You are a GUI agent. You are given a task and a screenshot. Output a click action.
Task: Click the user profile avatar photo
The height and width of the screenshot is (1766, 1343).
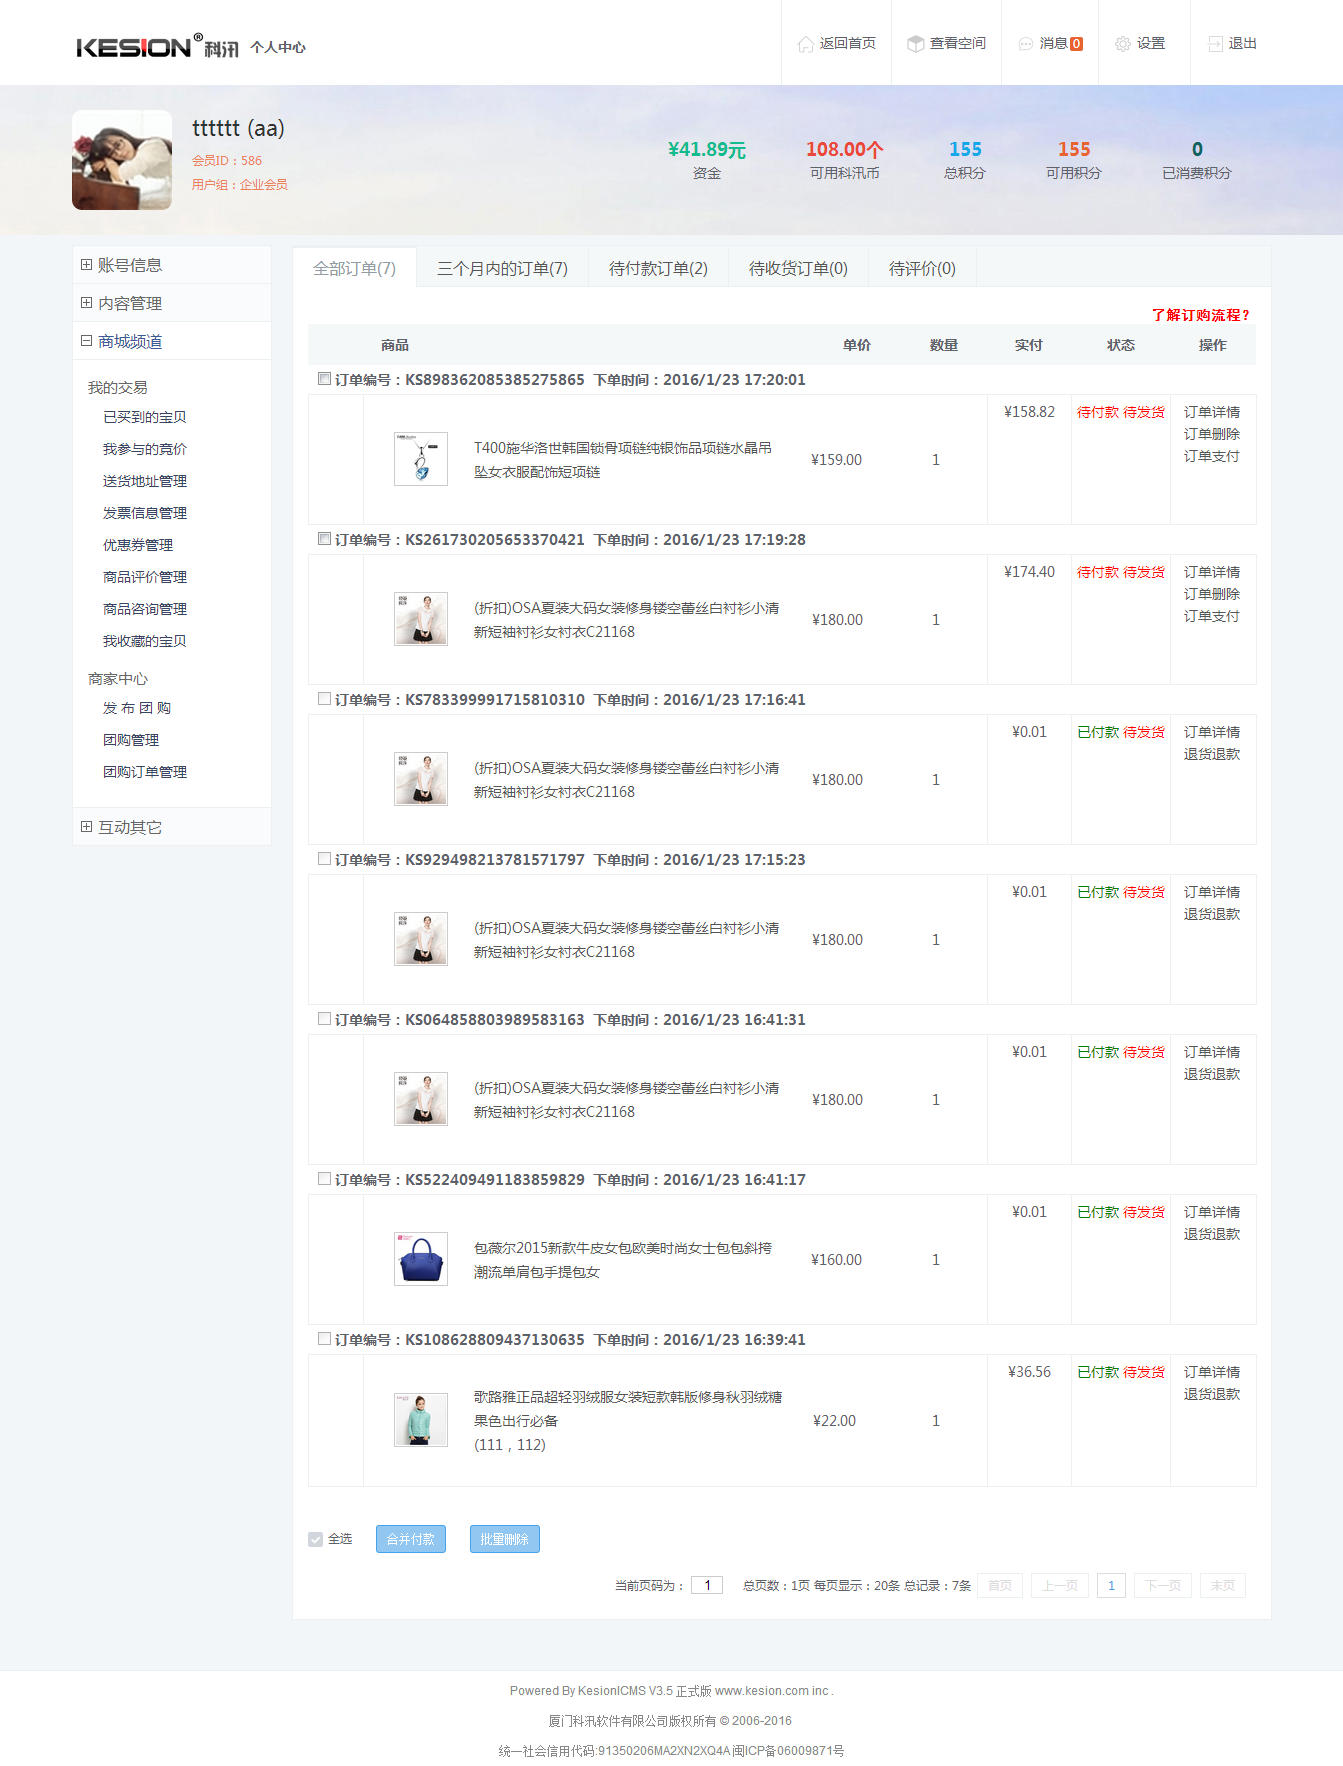click(x=122, y=160)
